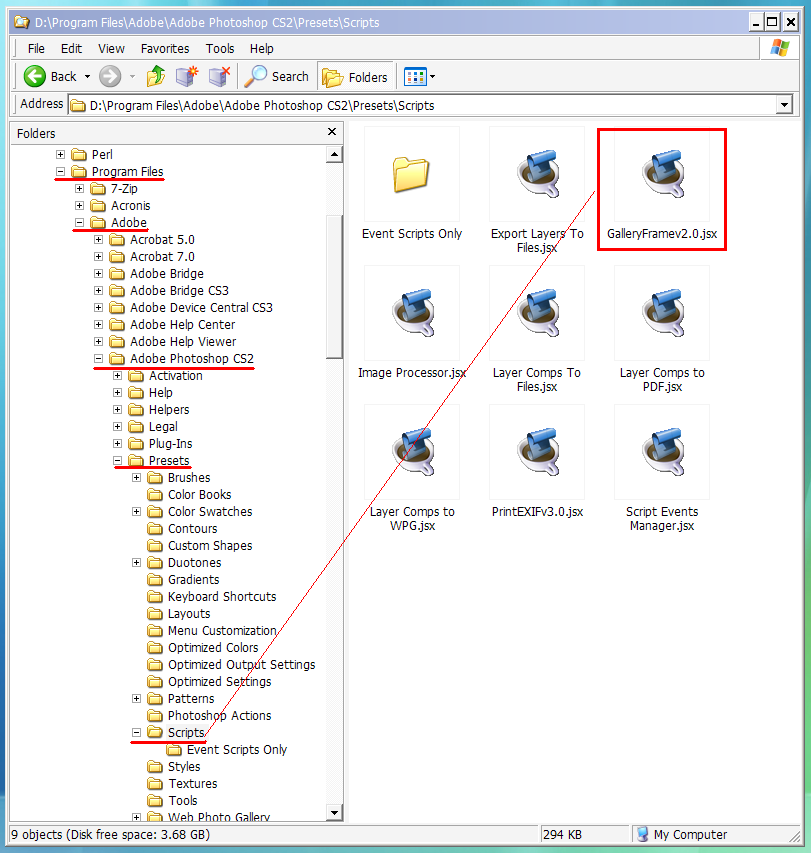
Task: Select the Keyboard Shortcuts folder
Action: (x=222, y=597)
